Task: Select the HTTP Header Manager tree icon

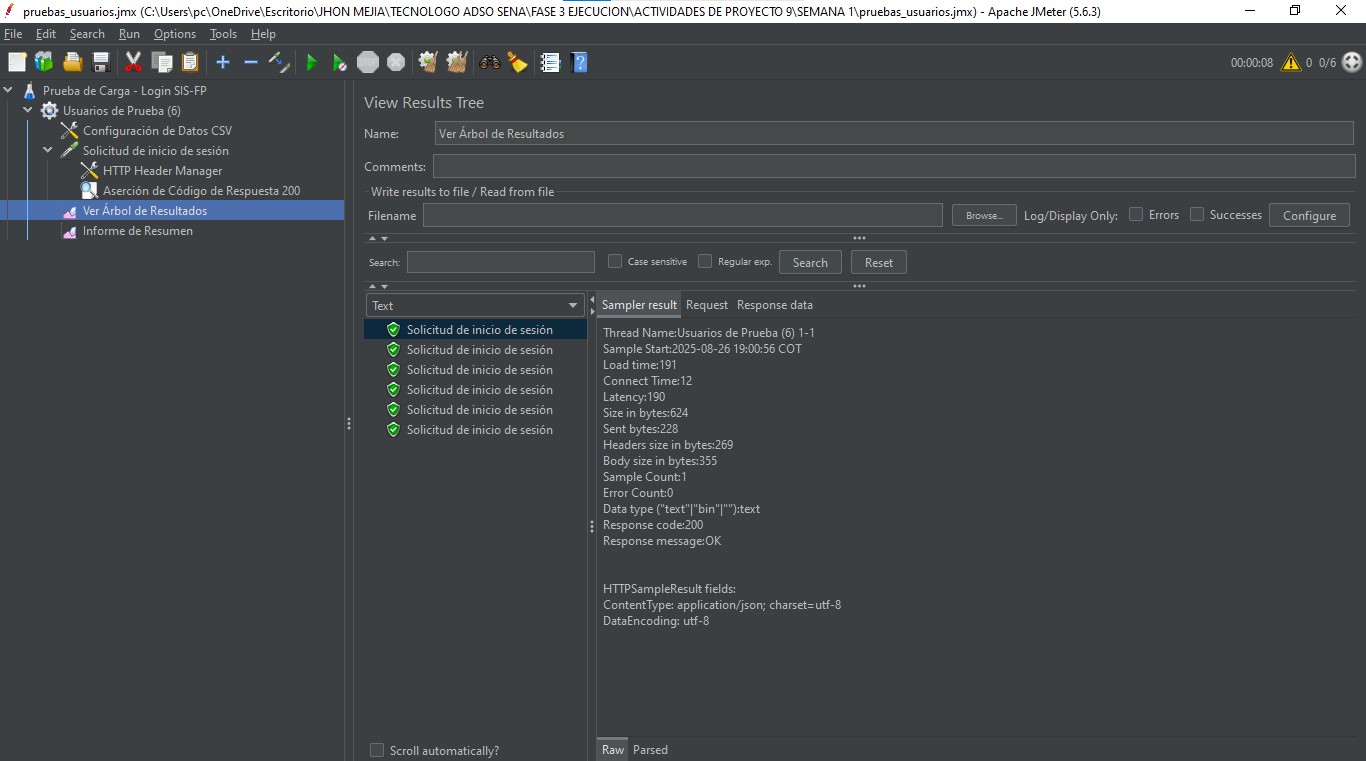Action: click(x=89, y=171)
